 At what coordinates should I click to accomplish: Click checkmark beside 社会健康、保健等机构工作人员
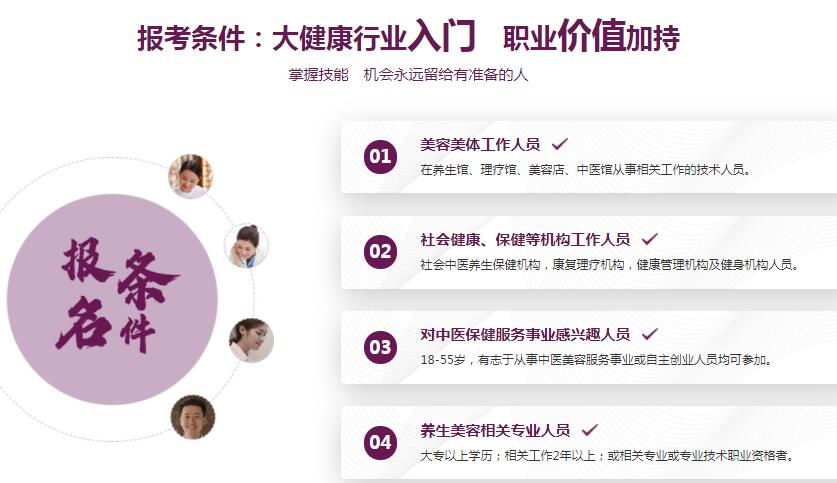[x=650, y=239]
